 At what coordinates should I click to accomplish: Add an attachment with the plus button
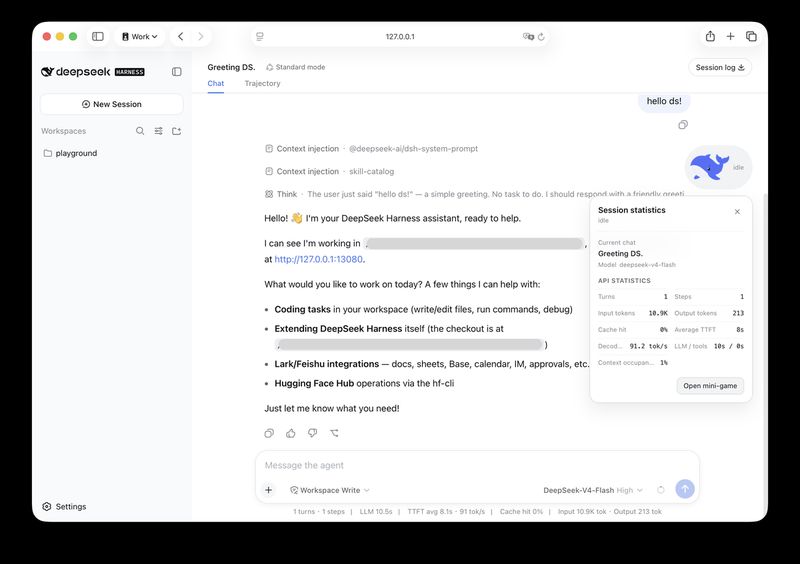coord(268,490)
